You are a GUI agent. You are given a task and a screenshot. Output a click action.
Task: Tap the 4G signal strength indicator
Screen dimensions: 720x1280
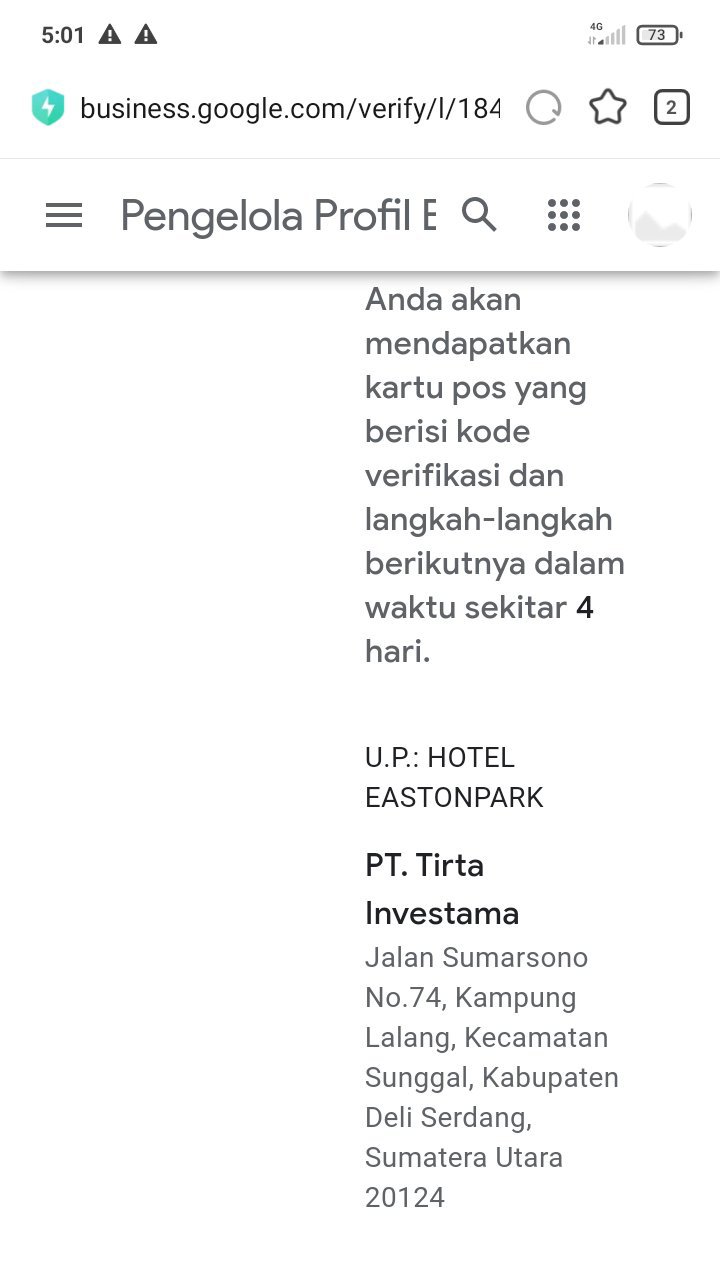coord(607,35)
